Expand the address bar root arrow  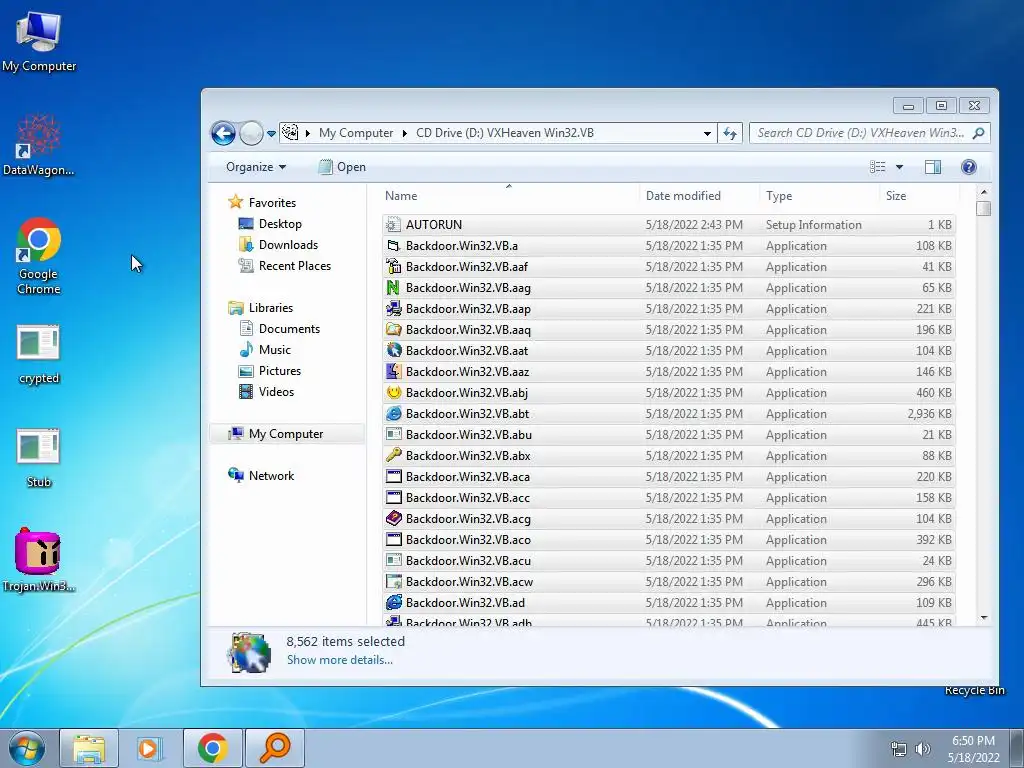point(308,133)
